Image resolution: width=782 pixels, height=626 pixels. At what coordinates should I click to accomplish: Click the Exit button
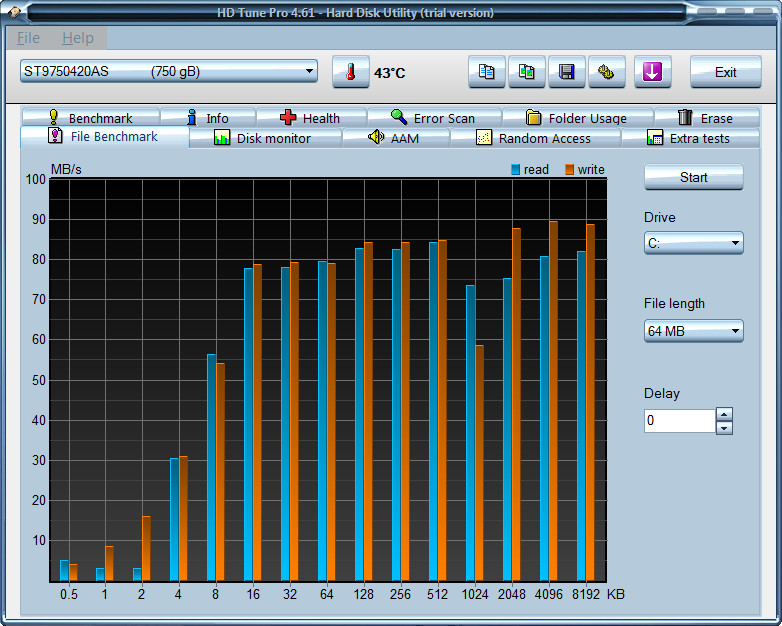[725, 72]
